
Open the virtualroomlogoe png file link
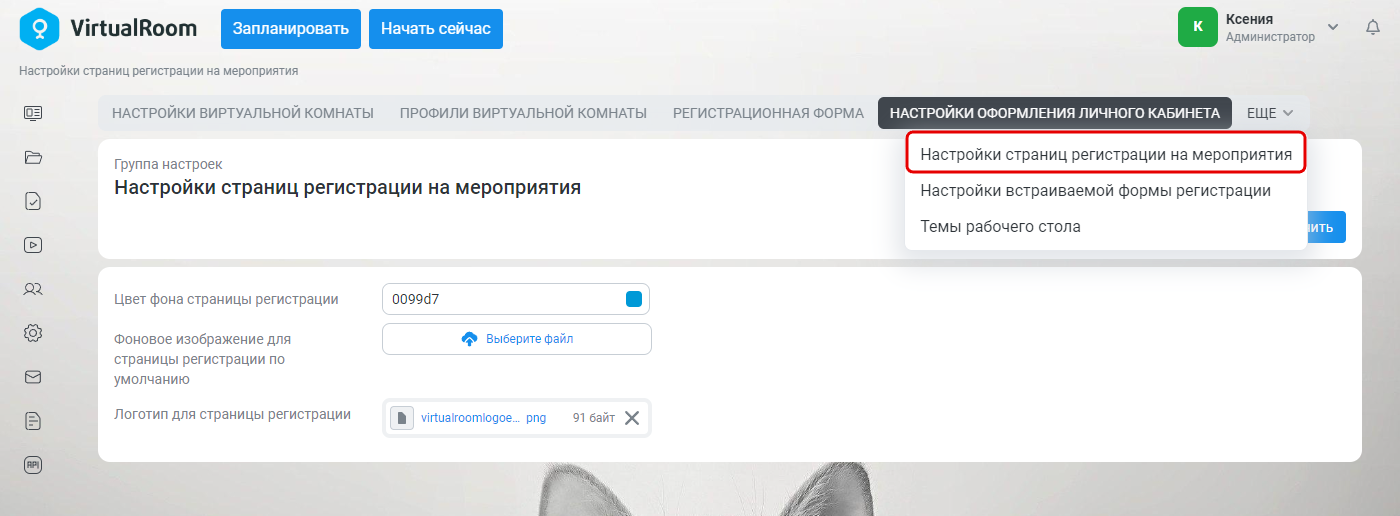point(484,418)
